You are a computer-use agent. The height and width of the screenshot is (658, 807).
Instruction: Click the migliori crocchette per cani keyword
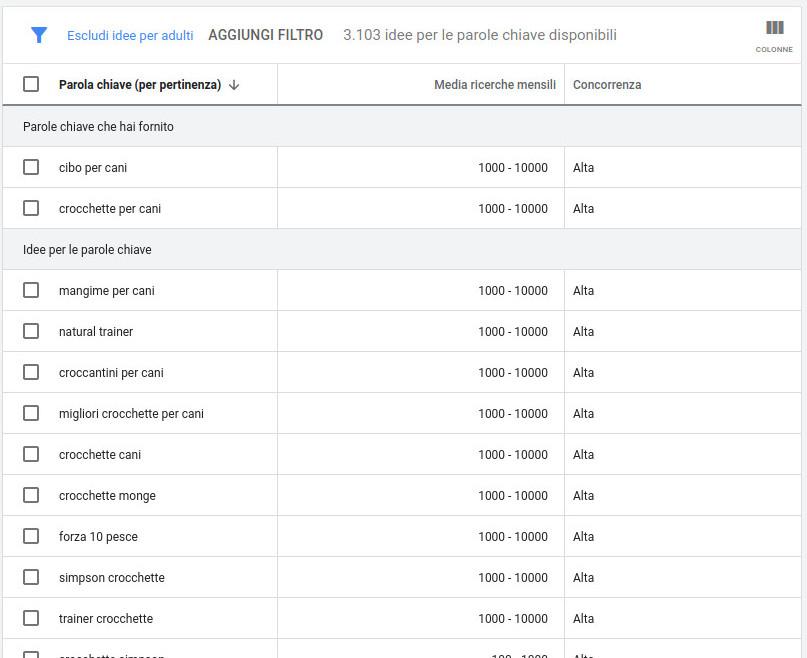131,414
